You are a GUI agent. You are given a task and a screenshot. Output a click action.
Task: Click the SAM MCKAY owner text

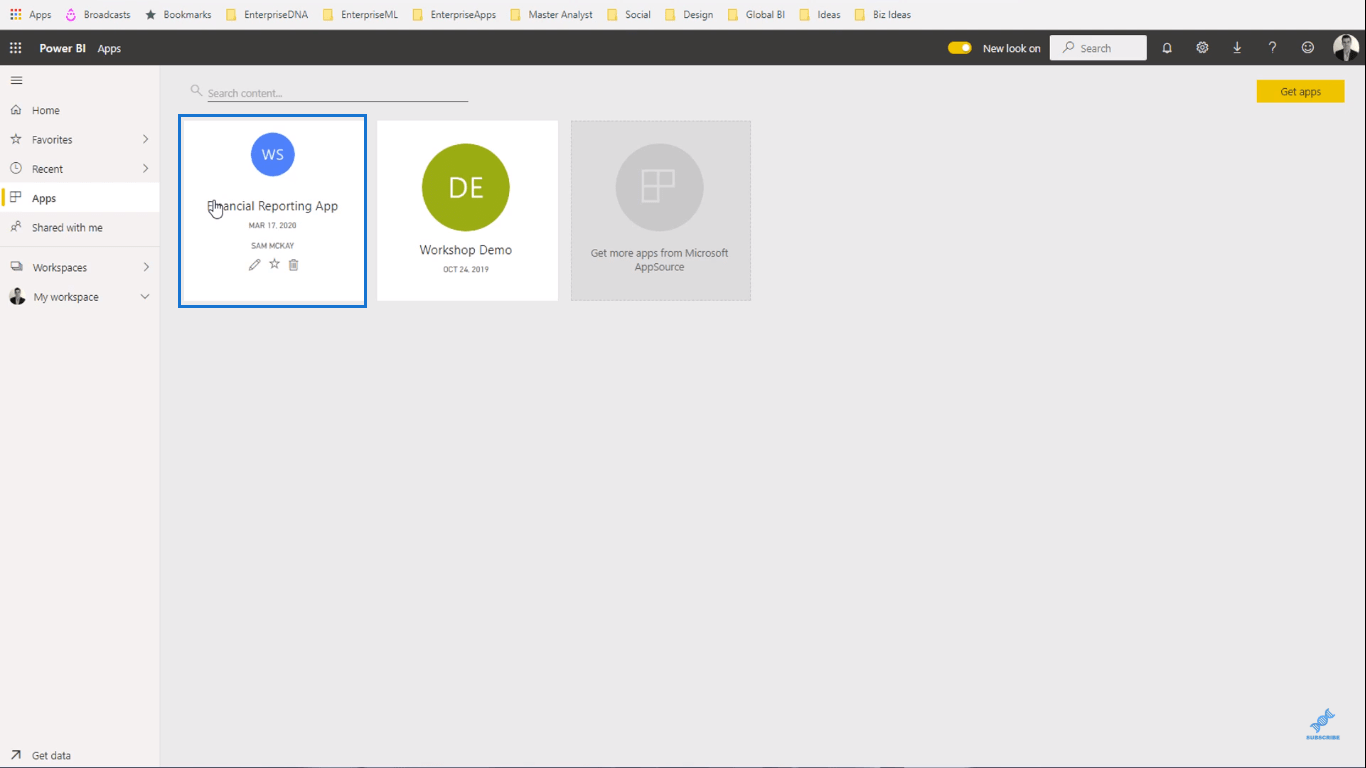[272, 246]
